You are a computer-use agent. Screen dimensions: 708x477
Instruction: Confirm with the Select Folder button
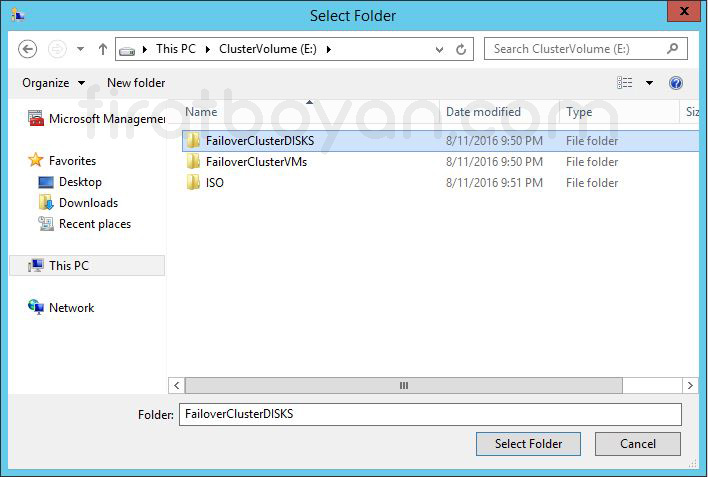click(528, 444)
